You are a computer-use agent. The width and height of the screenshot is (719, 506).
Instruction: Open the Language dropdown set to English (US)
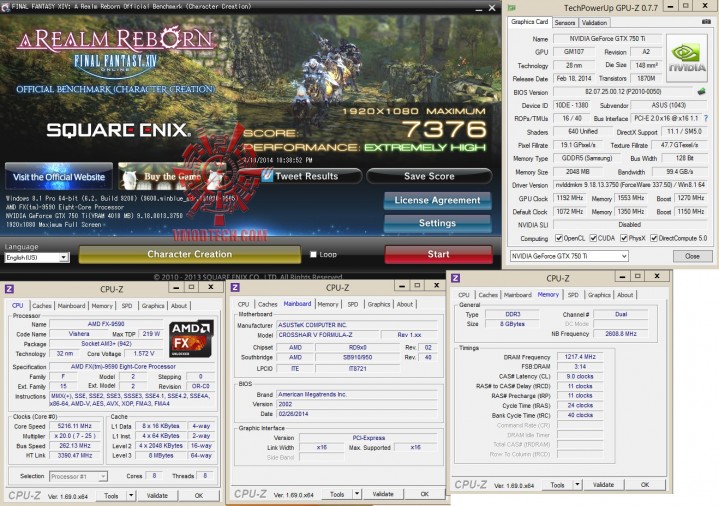[37, 258]
